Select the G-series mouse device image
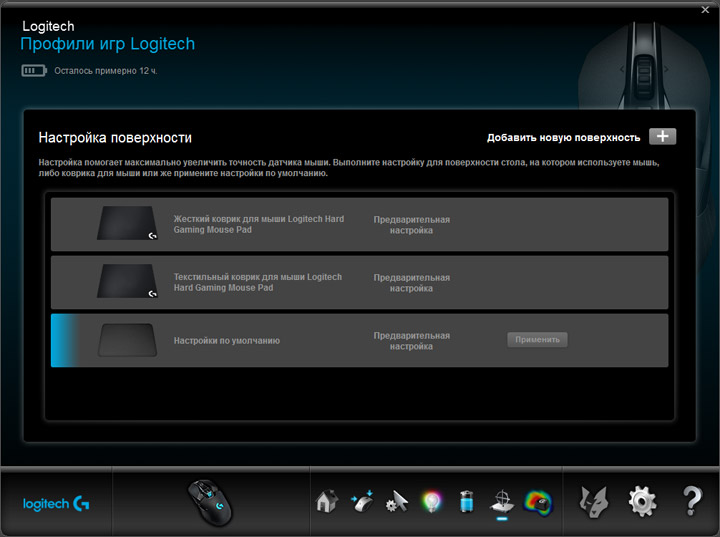Image resolution: width=720 pixels, height=537 pixels. [210, 503]
